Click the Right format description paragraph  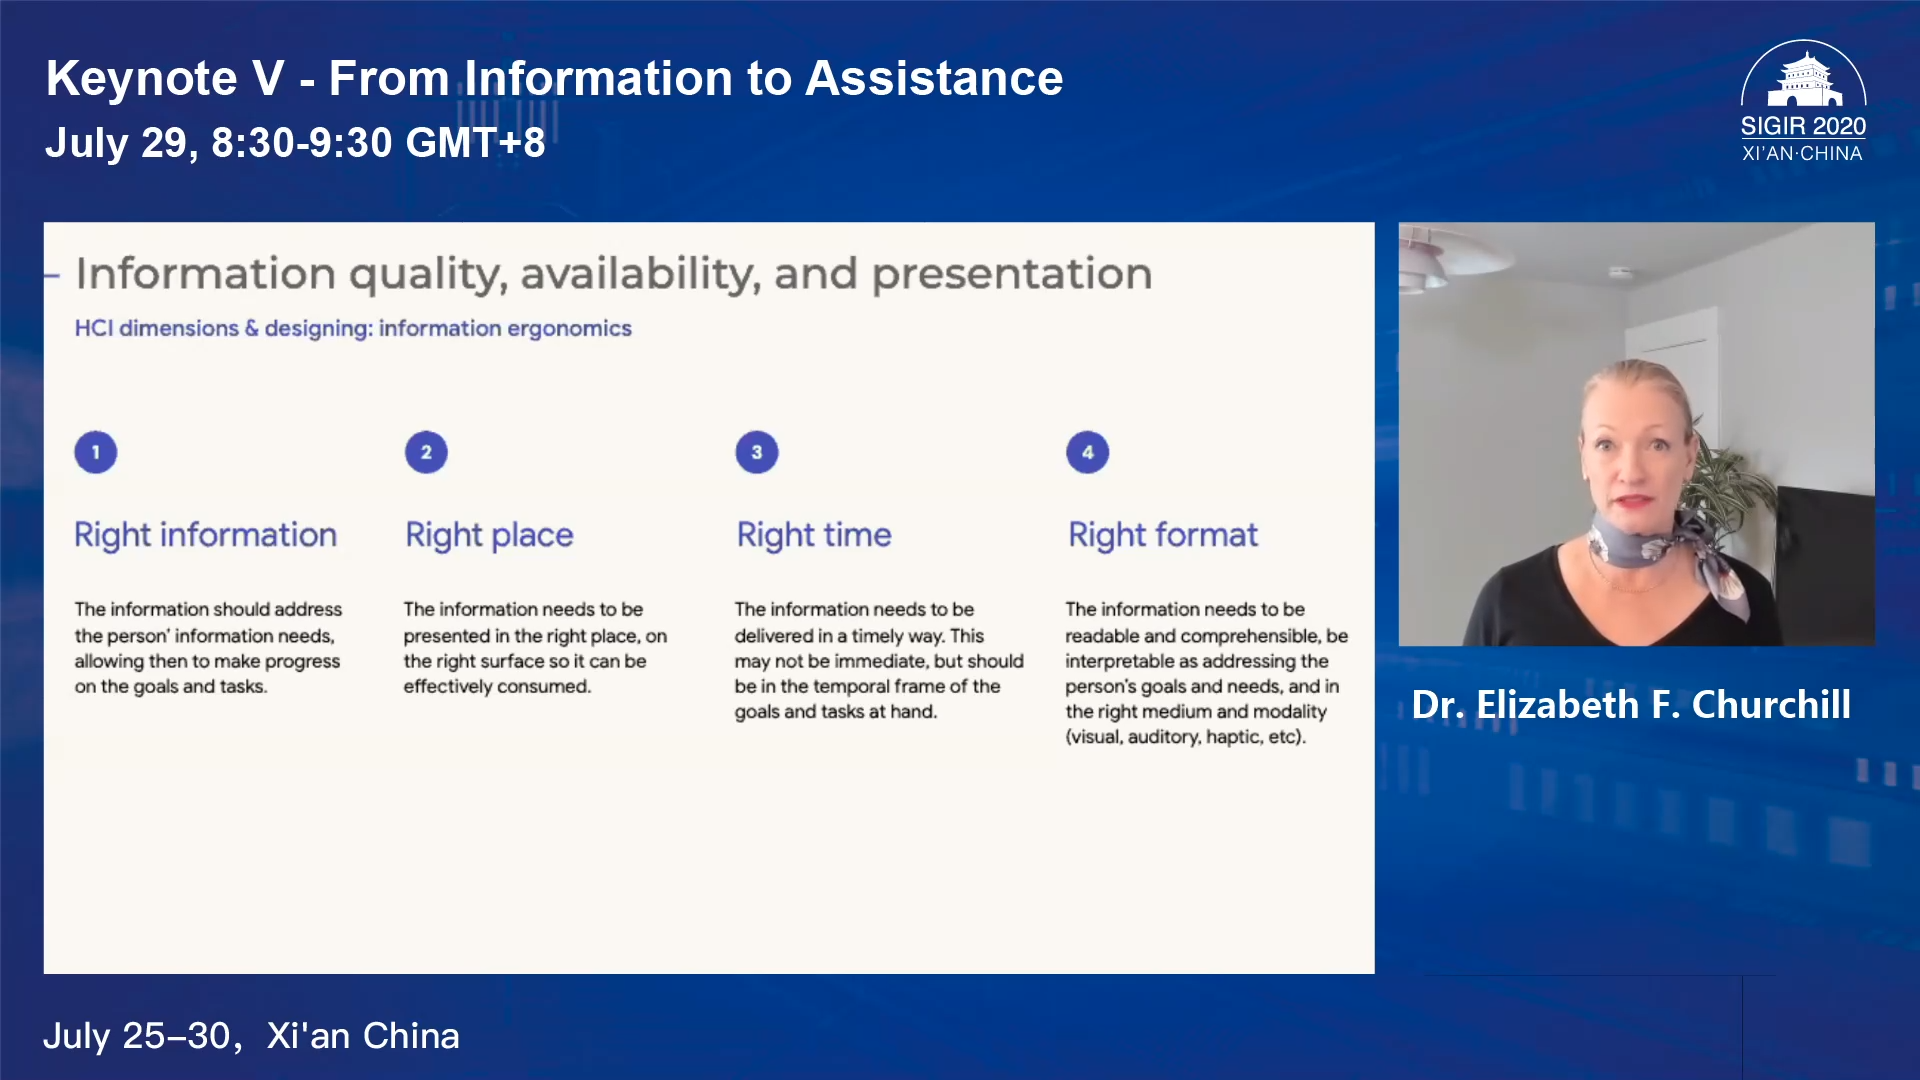coord(1205,672)
